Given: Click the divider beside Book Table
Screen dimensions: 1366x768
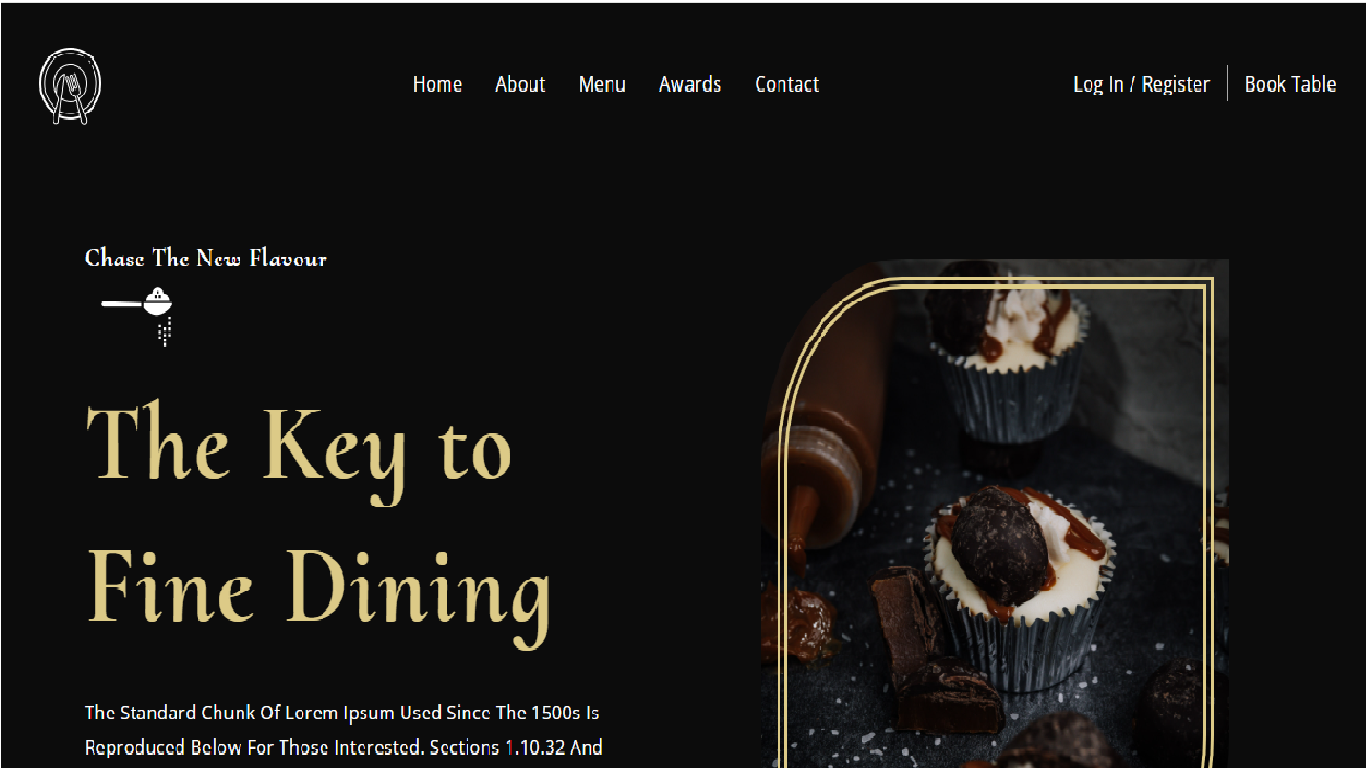Looking at the screenshot, I should (x=1227, y=83).
